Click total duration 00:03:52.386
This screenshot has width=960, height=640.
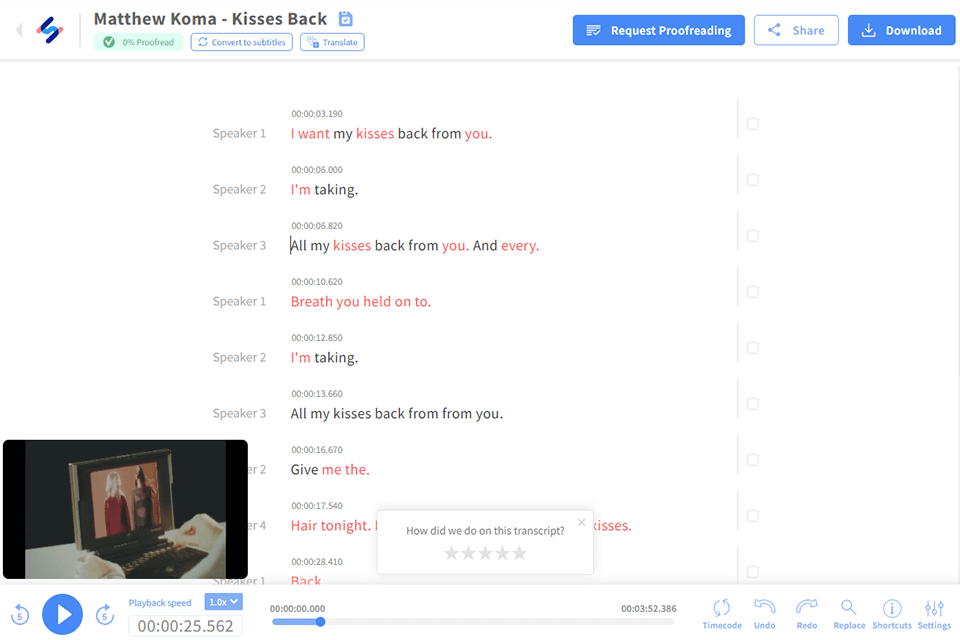pyautogui.click(x=648, y=609)
